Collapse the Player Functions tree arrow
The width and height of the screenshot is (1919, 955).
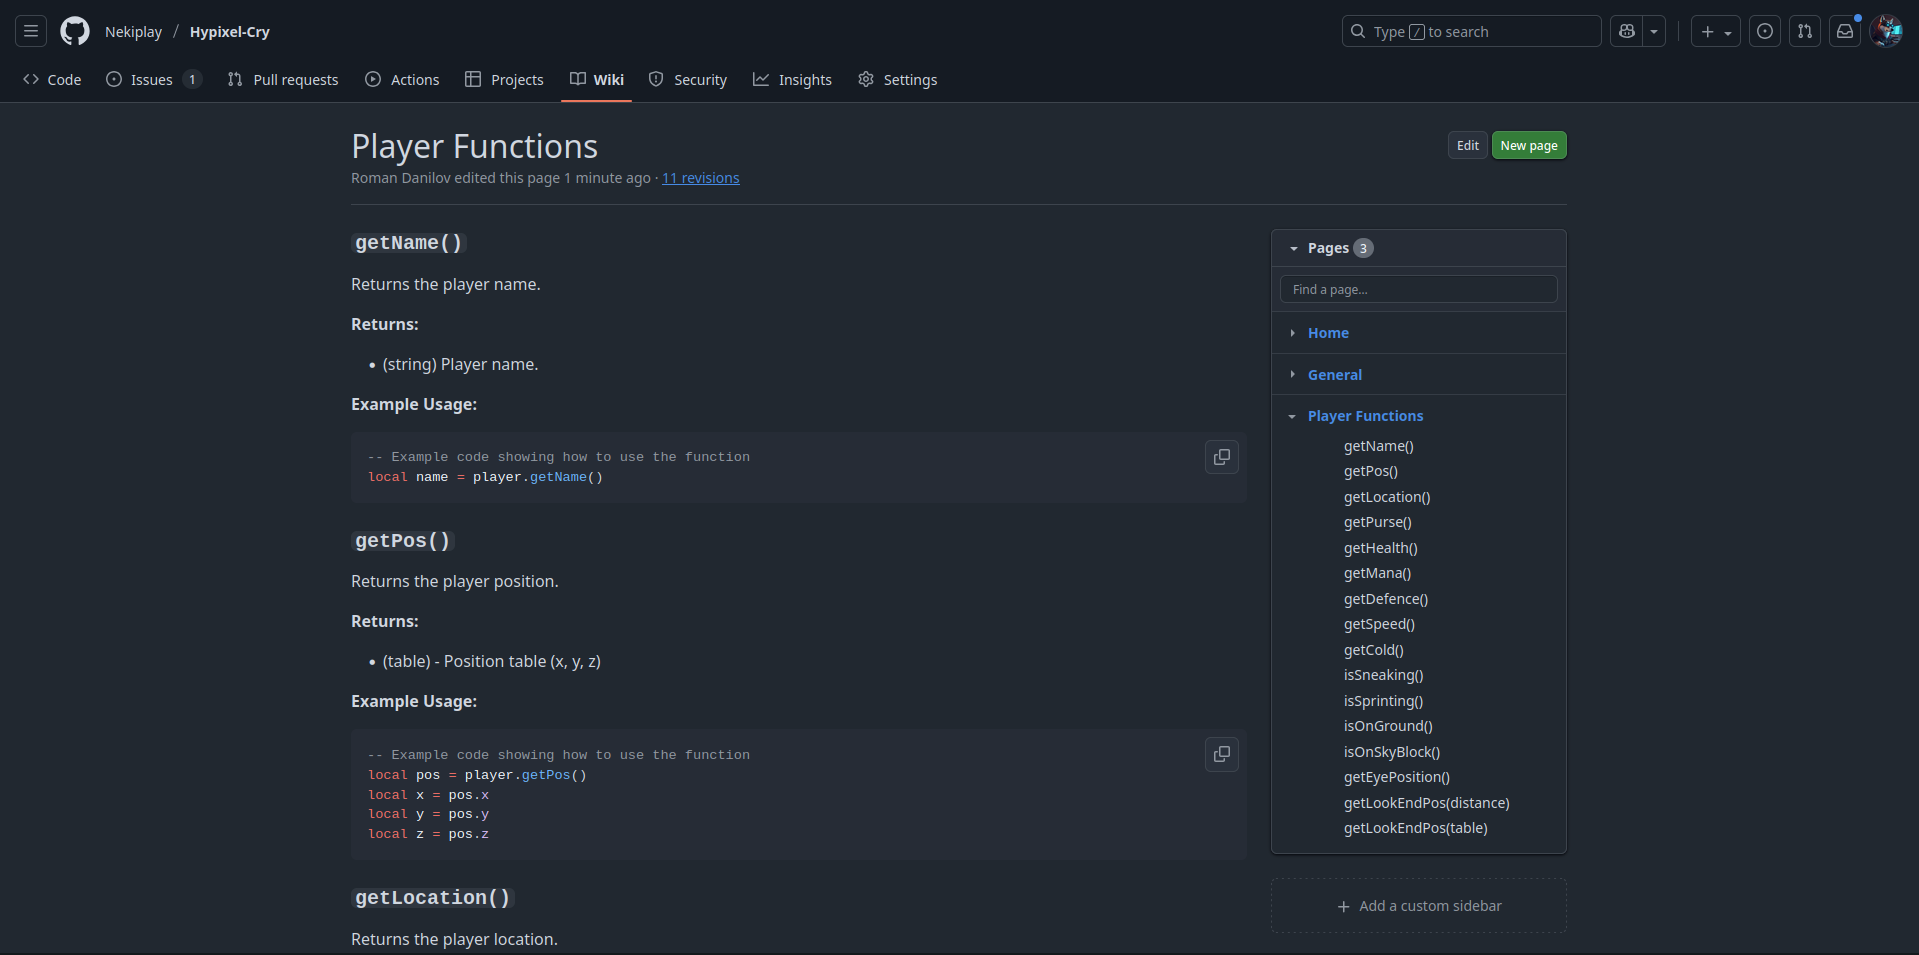pyautogui.click(x=1292, y=416)
